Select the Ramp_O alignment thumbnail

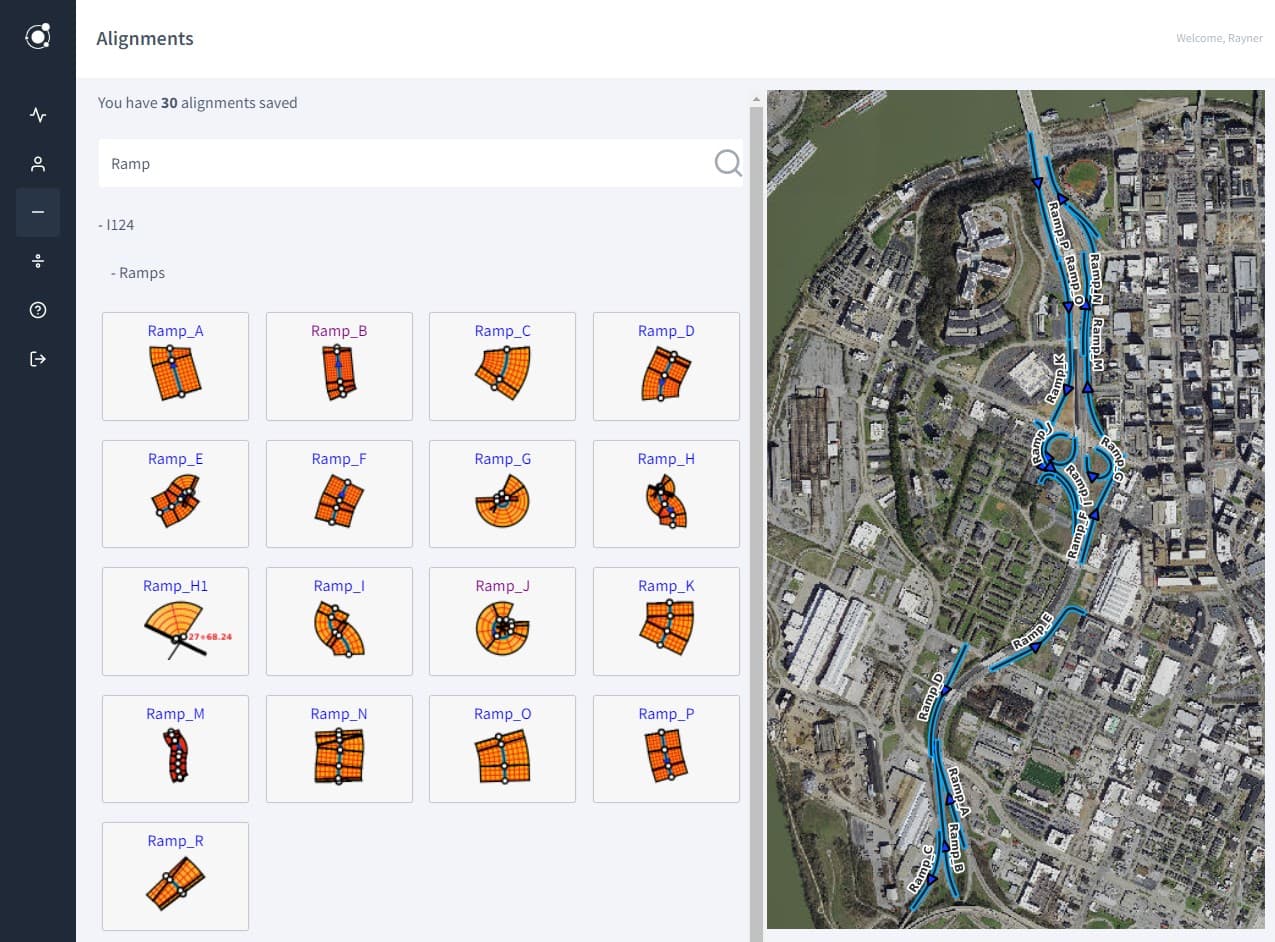[x=502, y=749]
